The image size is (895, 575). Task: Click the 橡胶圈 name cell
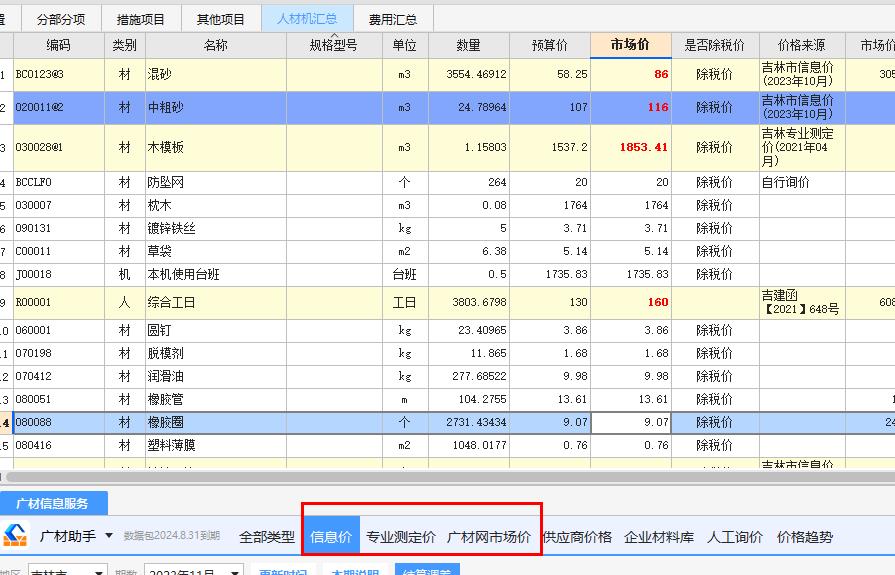pos(216,423)
